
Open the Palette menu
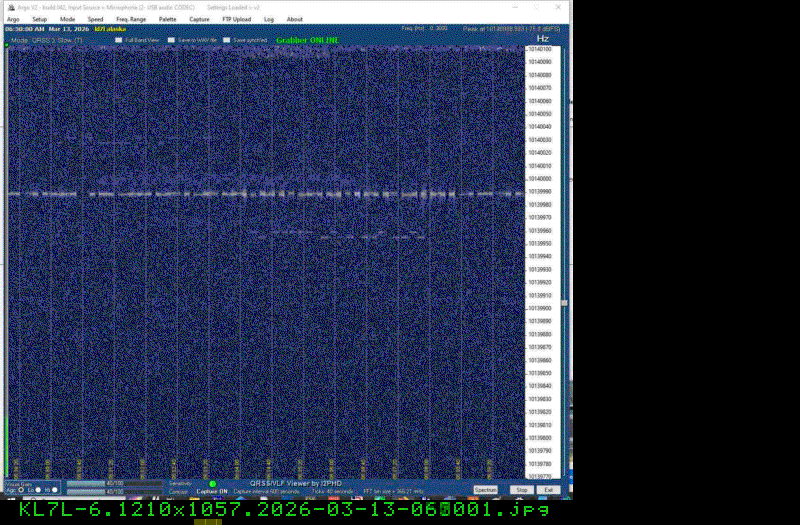pos(167,19)
